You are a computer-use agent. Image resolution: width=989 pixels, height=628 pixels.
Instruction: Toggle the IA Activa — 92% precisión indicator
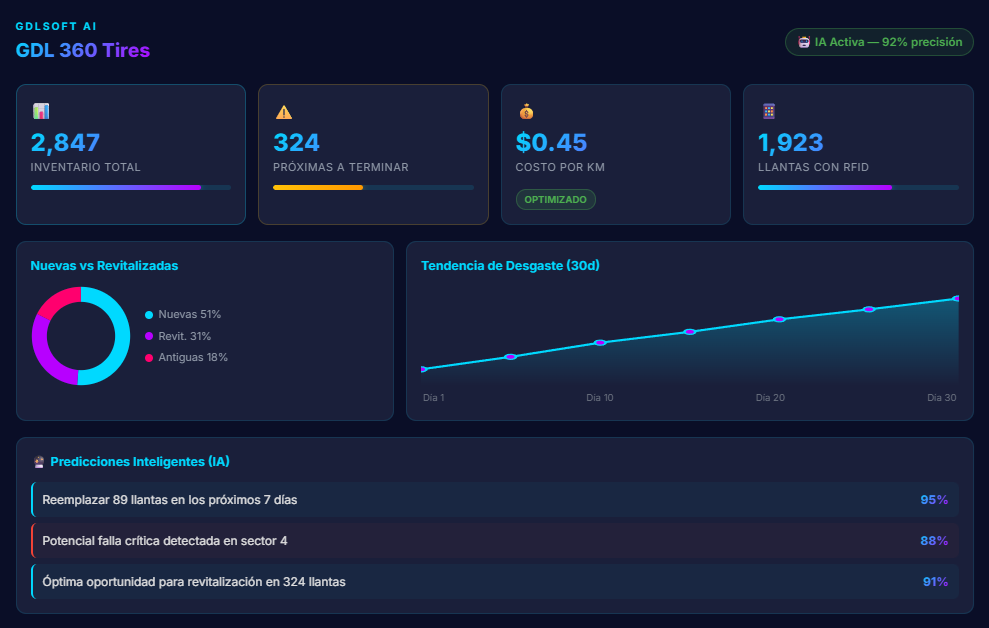879,42
